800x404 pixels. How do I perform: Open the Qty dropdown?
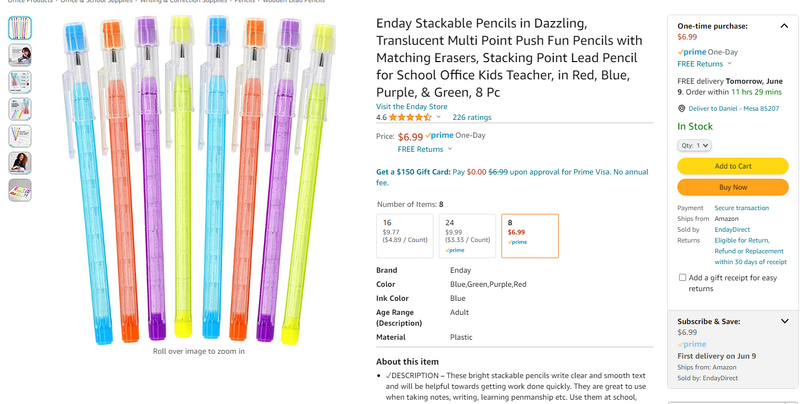[x=694, y=146]
